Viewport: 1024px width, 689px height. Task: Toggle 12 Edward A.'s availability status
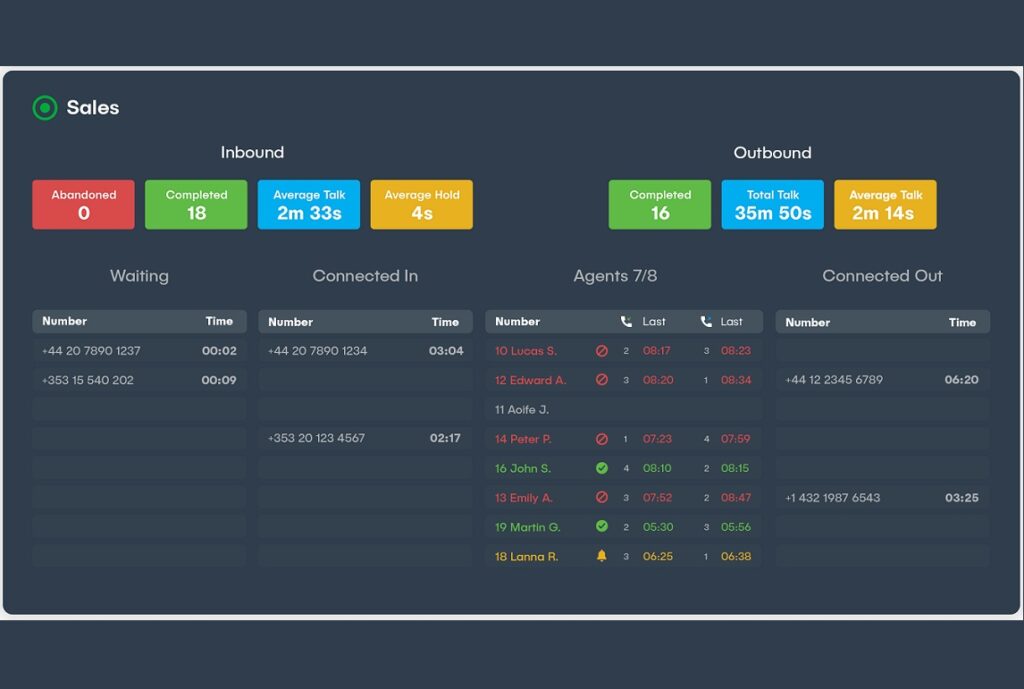click(x=603, y=380)
